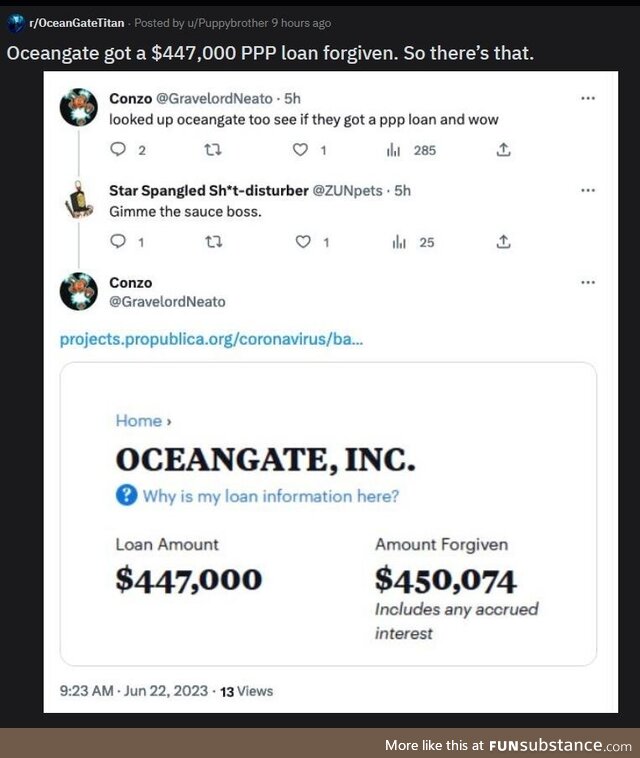640x758 pixels.
Task: Share the ZUNpets tweet
Action: (503, 241)
